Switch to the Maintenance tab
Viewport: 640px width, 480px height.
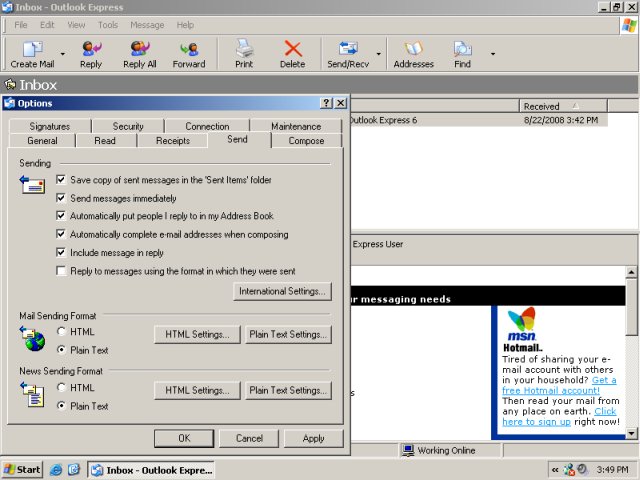click(296, 126)
